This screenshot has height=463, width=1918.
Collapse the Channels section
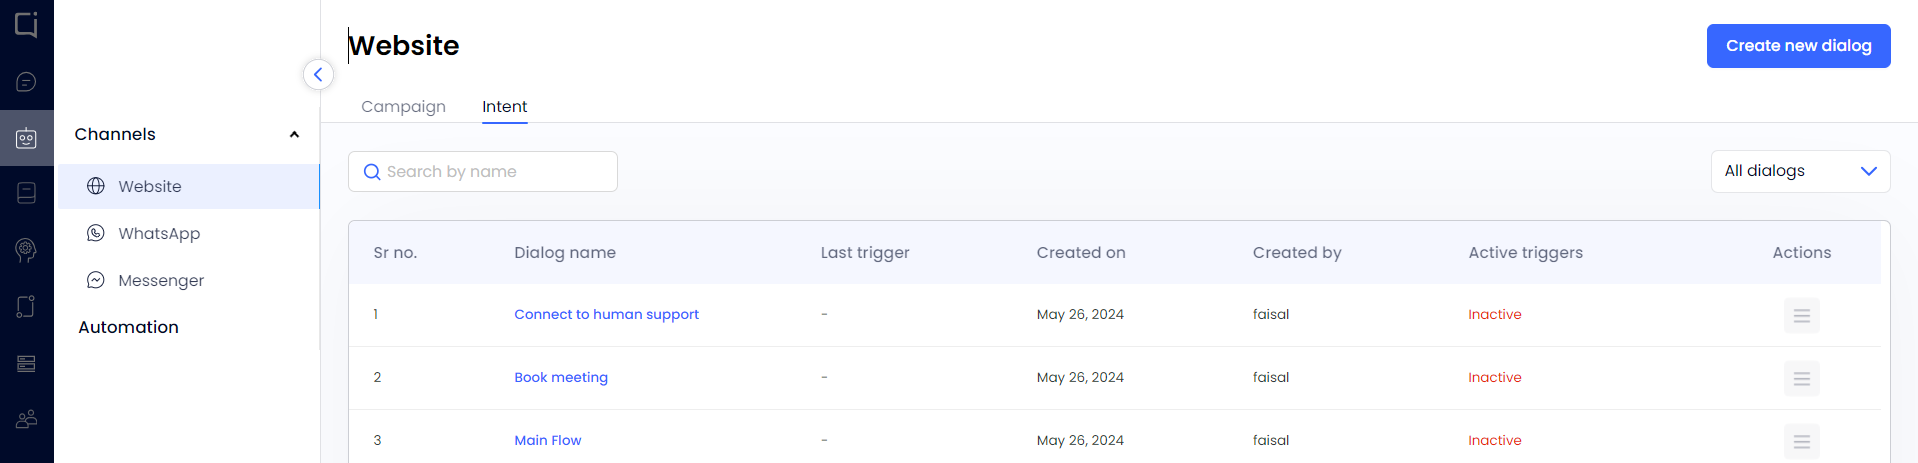294,135
